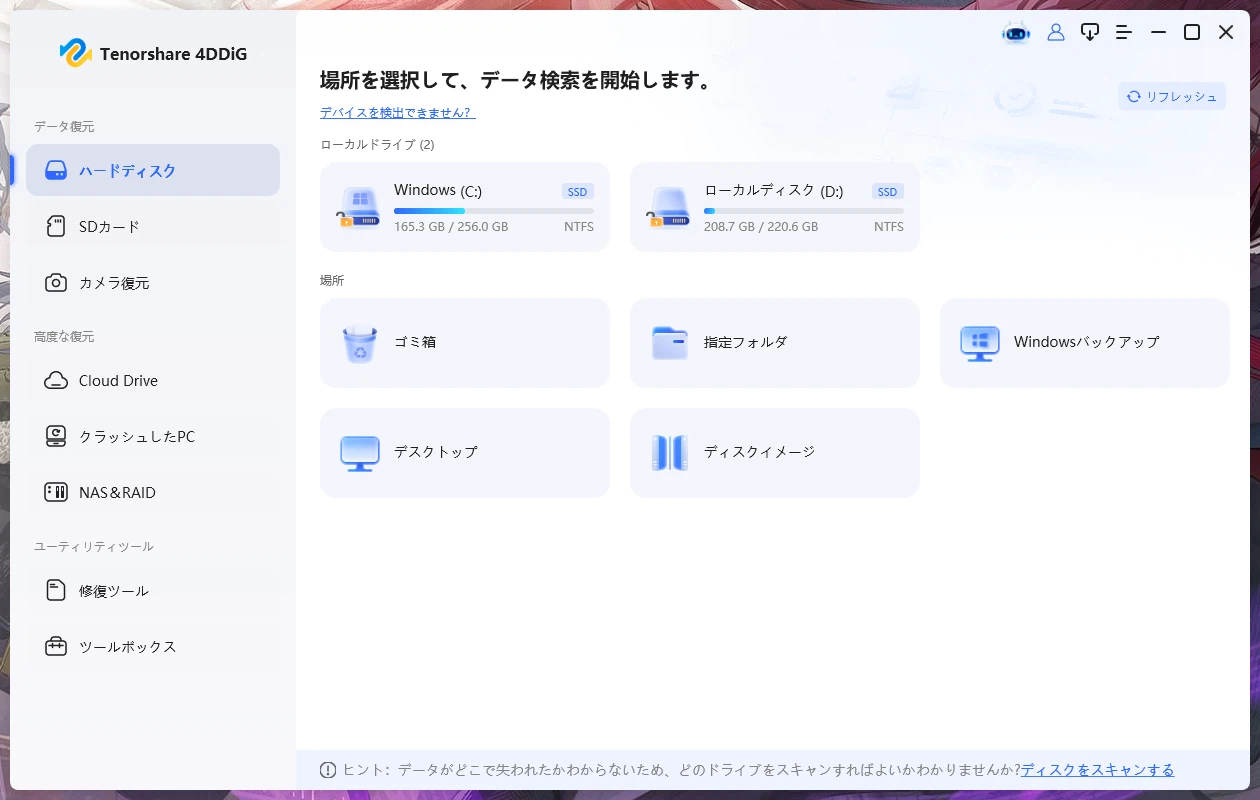Viewport: 1260px width, 800px height.
Task: Click the SSD badge on ローカルディスク (D:)
Action: tap(888, 191)
